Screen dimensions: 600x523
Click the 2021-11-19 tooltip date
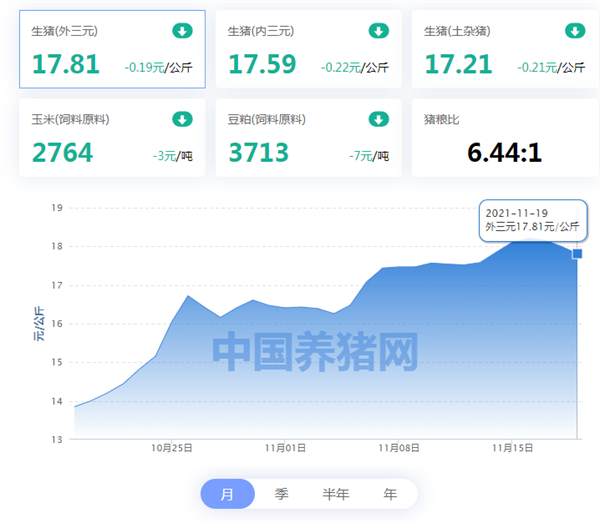tap(517, 213)
